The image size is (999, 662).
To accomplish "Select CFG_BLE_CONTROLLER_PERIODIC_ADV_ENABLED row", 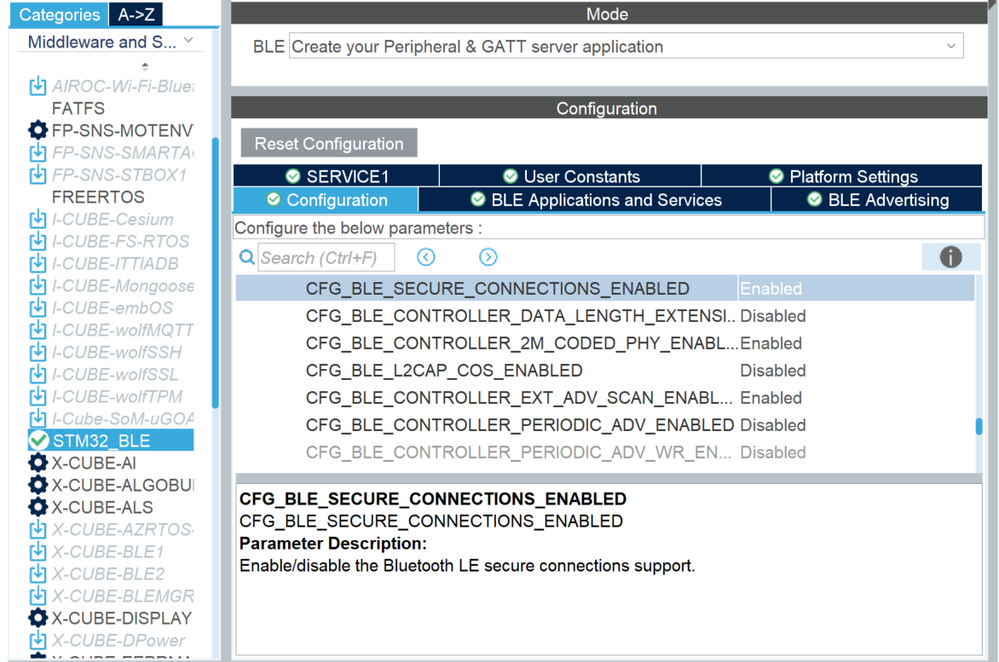I will click(605, 425).
